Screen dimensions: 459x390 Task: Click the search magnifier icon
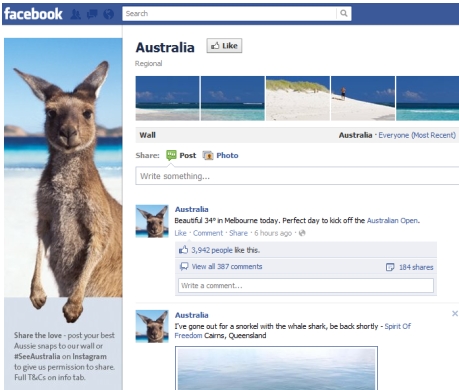pos(344,13)
